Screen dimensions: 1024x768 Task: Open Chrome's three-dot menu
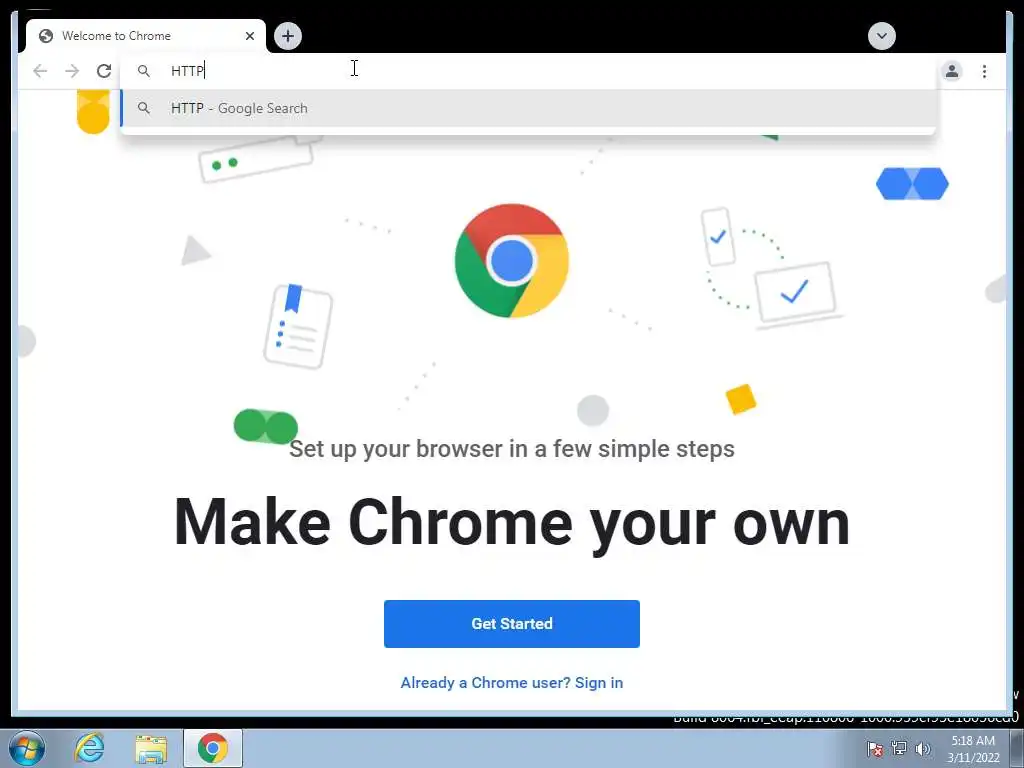coord(984,71)
